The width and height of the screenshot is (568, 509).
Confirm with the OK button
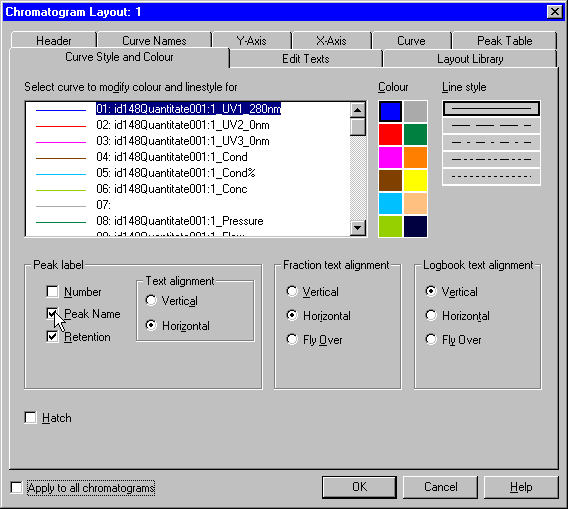coord(359,487)
